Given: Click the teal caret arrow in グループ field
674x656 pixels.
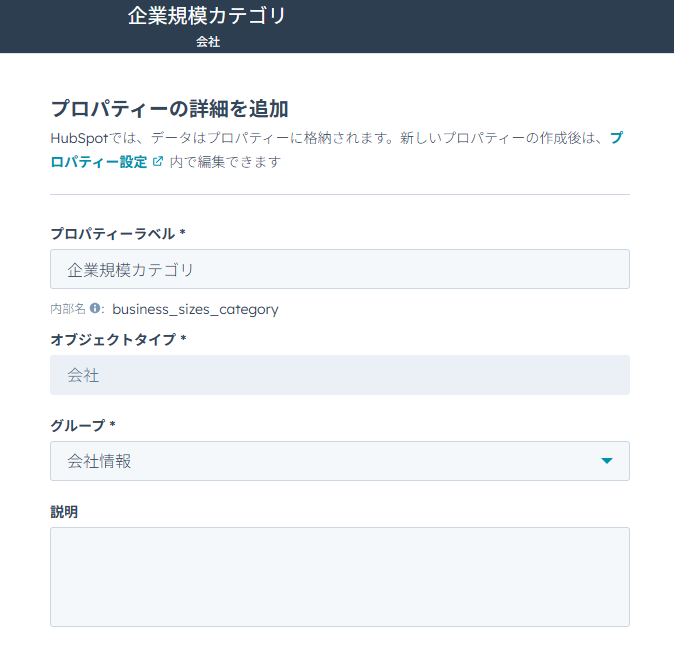Looking at the screenshot, I should (x=606, y=461).
